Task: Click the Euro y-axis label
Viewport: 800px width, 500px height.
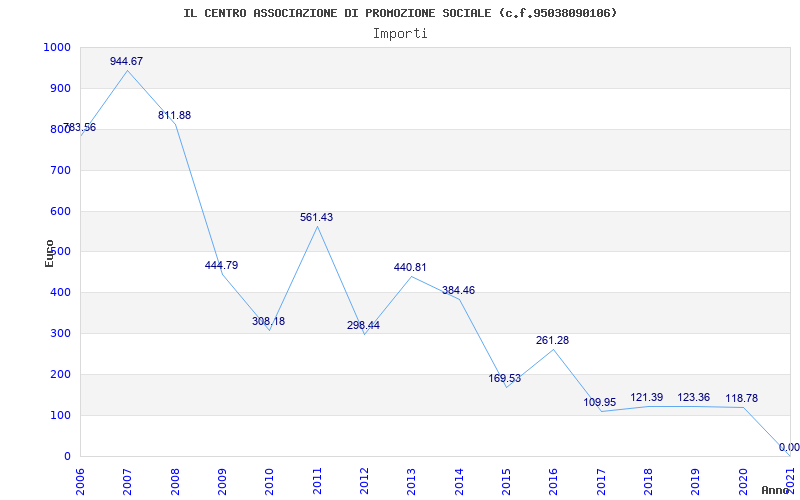Action: (49, 254)
